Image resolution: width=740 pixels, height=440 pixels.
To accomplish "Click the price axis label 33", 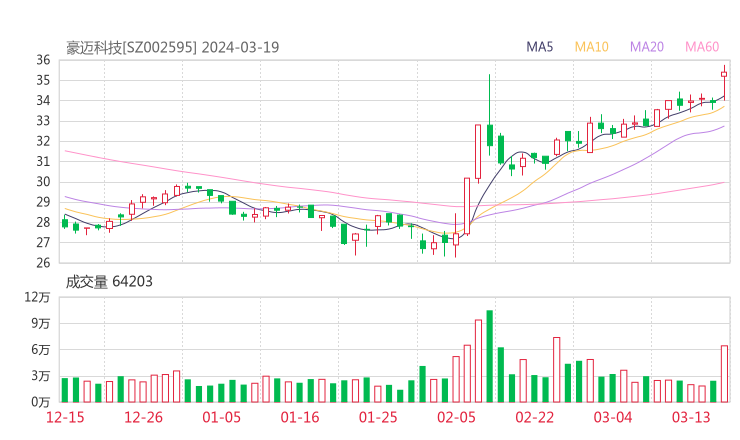I will point(43,121).
